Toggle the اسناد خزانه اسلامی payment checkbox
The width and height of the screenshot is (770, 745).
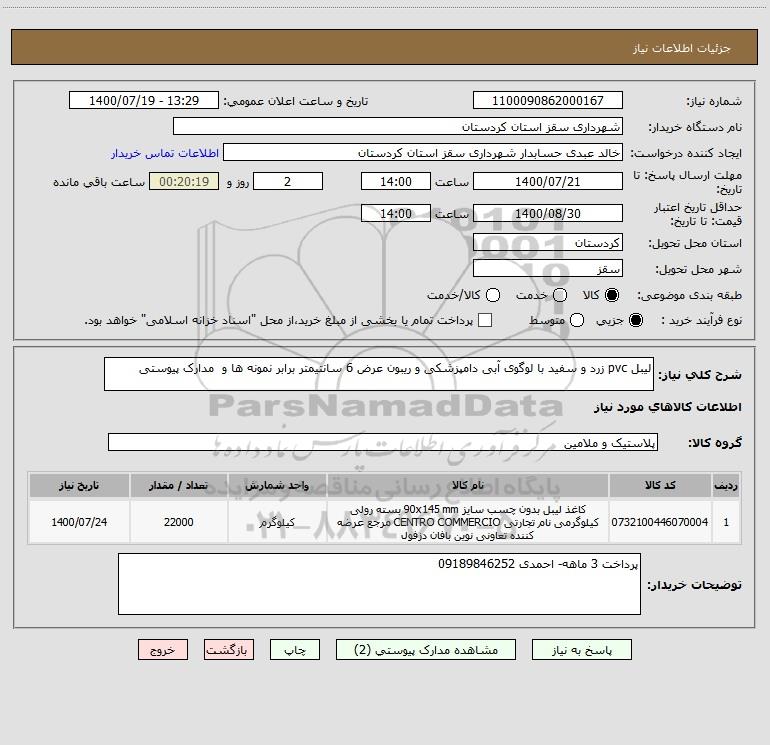click(x=485, y=320)
